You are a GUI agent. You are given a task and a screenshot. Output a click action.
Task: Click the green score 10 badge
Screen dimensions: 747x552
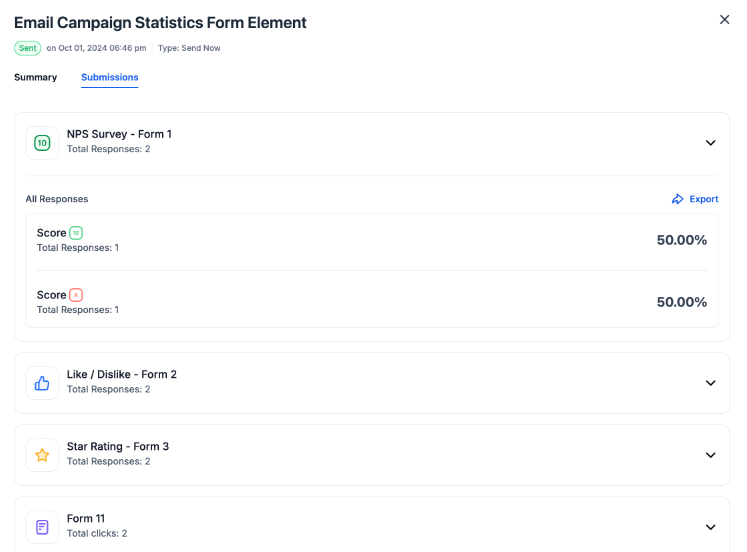pos(76,233)
